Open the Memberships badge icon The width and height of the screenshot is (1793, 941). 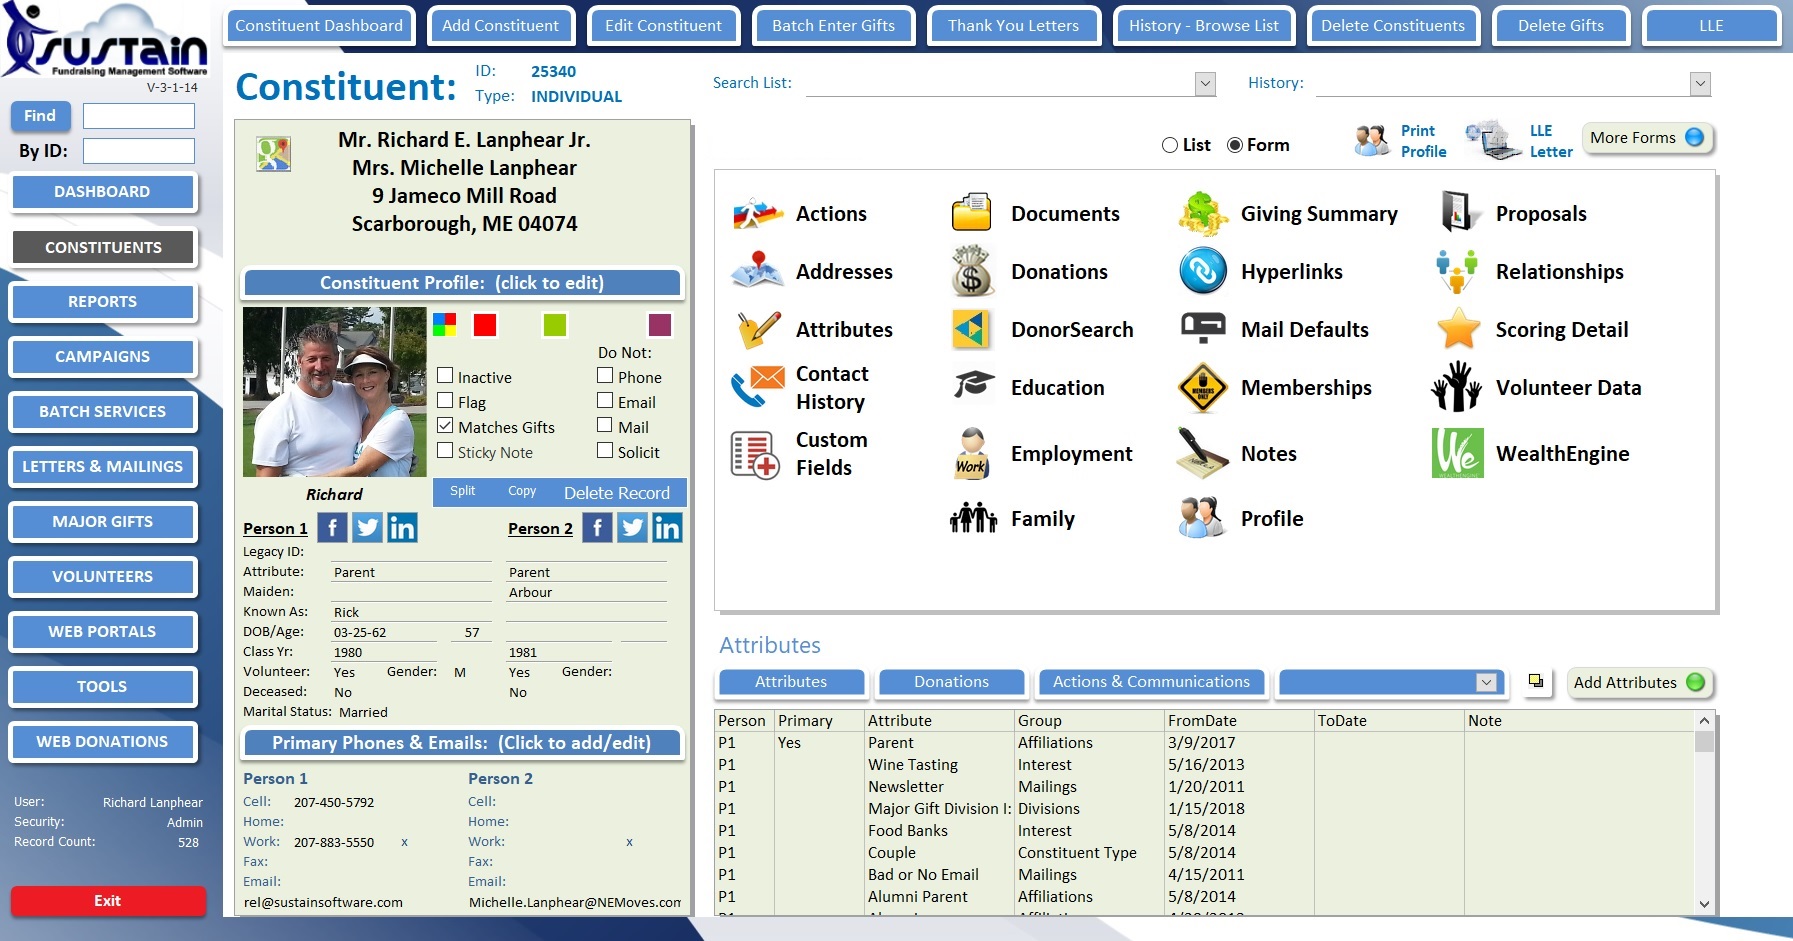1203,388
